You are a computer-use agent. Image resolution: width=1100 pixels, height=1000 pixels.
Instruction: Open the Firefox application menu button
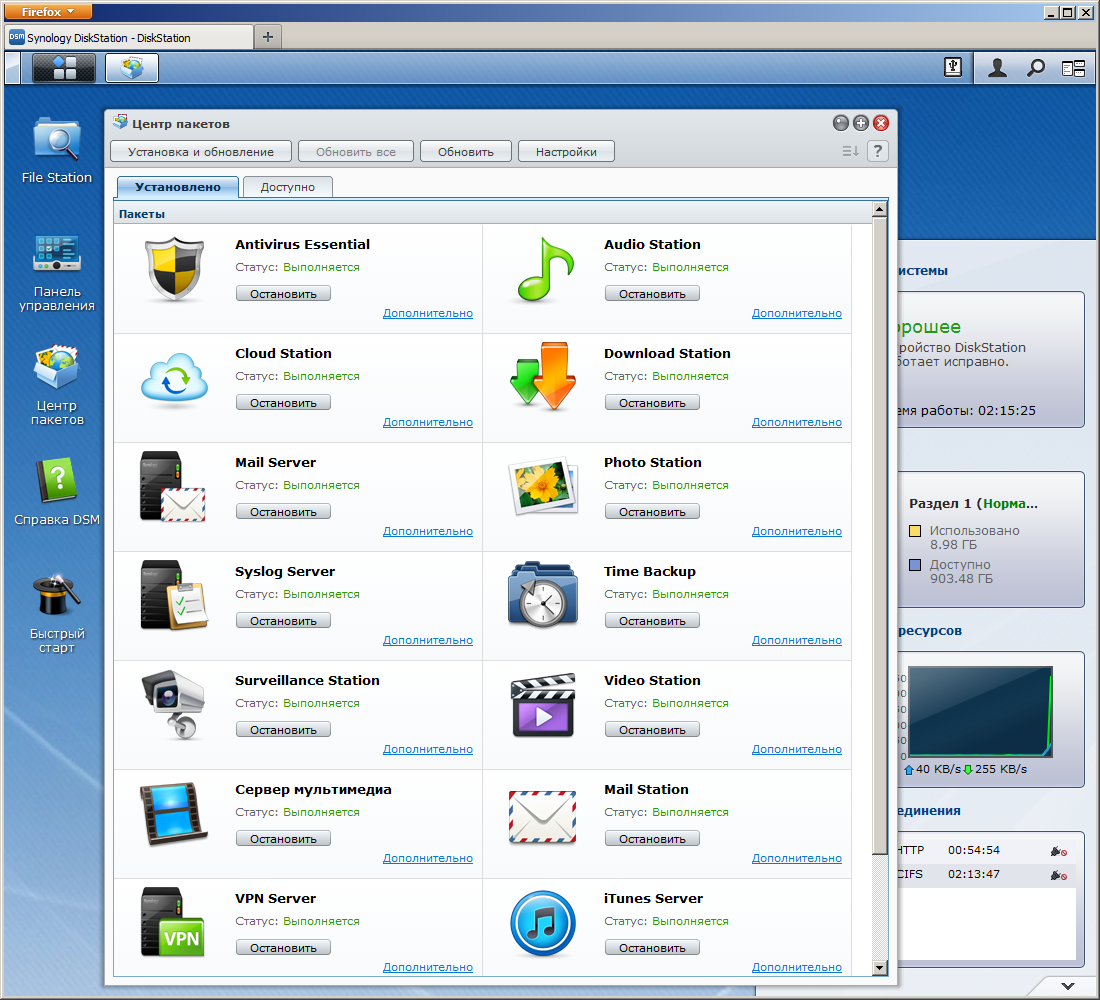point(48,11)
